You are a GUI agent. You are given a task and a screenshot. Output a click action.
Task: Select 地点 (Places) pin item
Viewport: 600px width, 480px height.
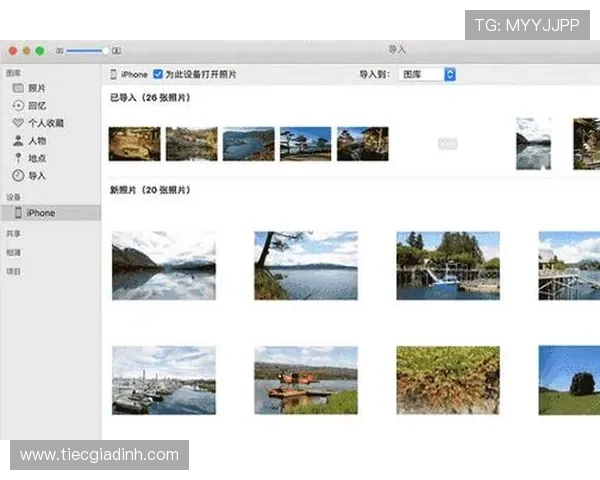[35, 158]
